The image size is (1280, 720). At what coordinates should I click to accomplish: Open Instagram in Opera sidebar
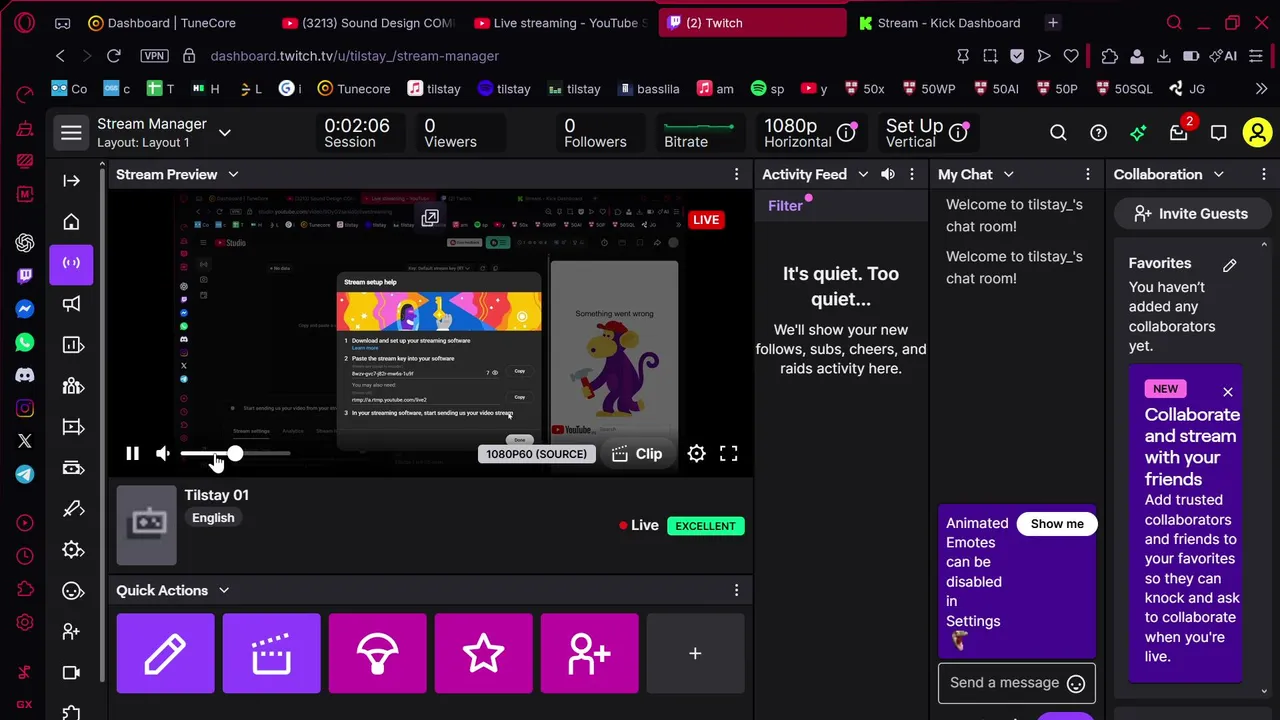pyautogui.click(x=25, y=408)
